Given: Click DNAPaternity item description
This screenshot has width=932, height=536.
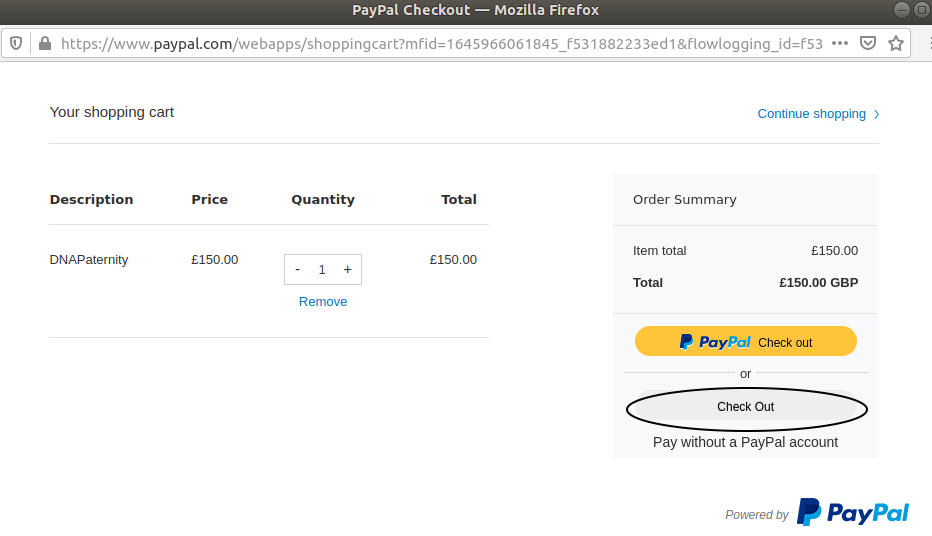Looking at the screenshot, I should [x=89, y=260].
